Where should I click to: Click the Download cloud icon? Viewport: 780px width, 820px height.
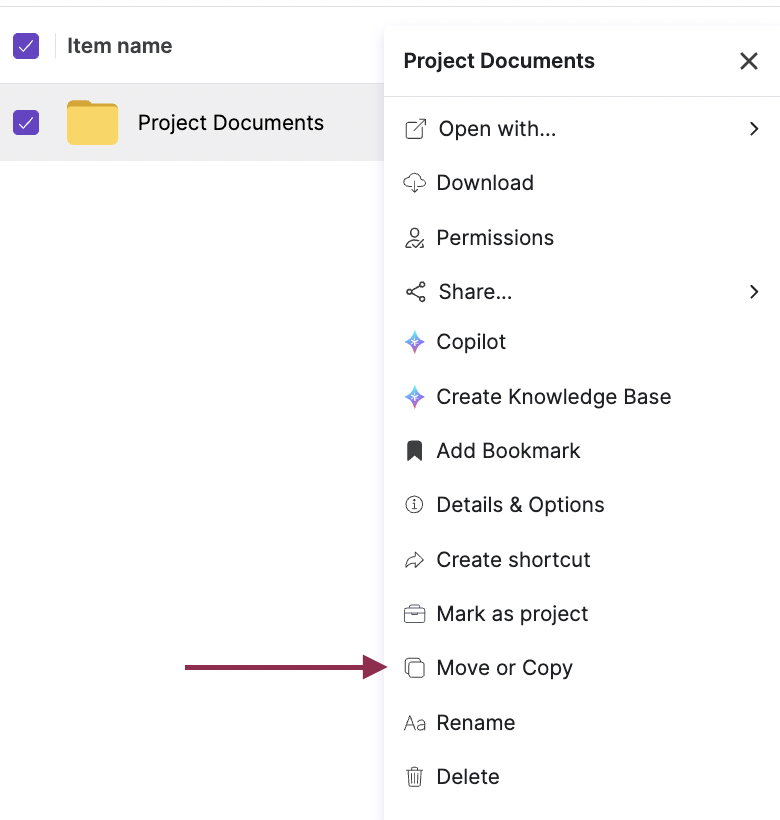[414, 183]
